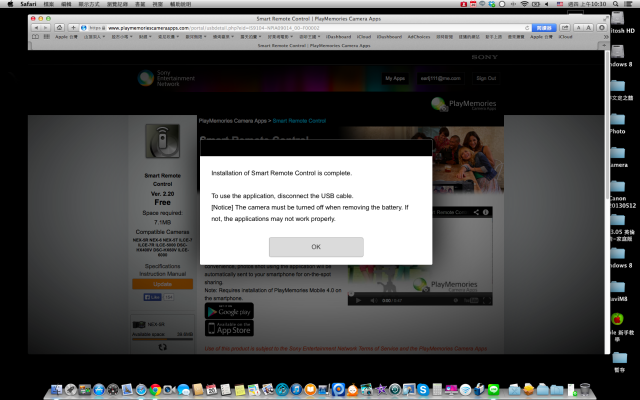640x400 pixels.
Task: Open the Share icon in Safari toolbar
Action: tap(565, 28)
